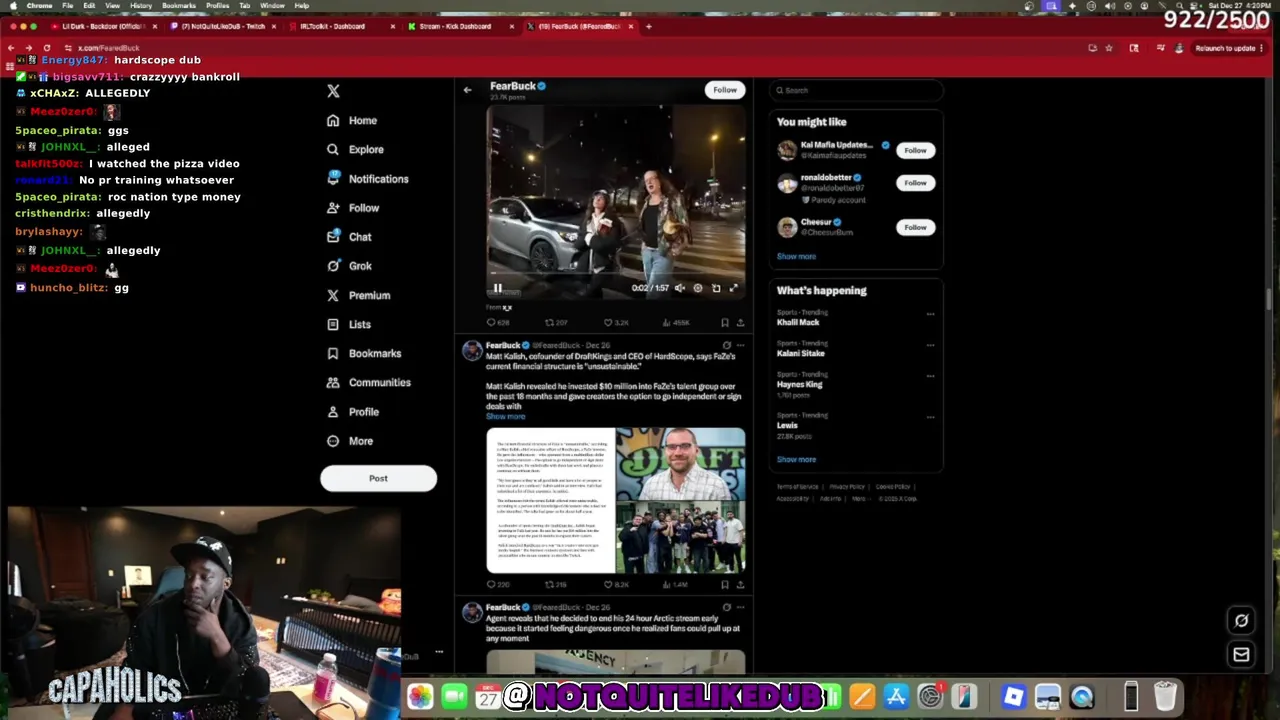The height and width of the screenshot is (720, 1280).
Task: Show more under You might like
Action: click(796, 256)
